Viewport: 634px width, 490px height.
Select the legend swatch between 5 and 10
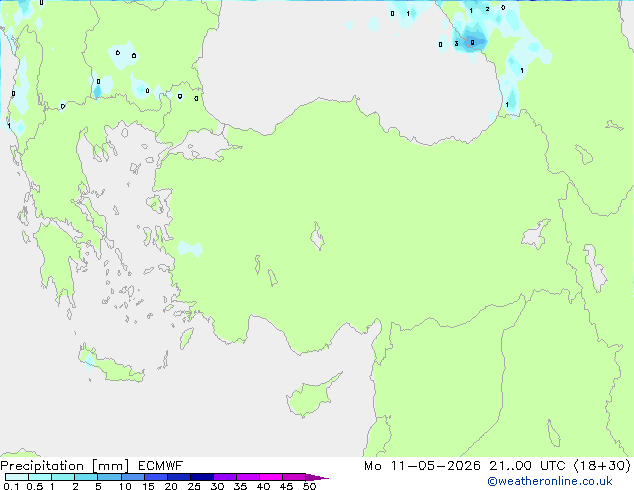click(109, 477)
